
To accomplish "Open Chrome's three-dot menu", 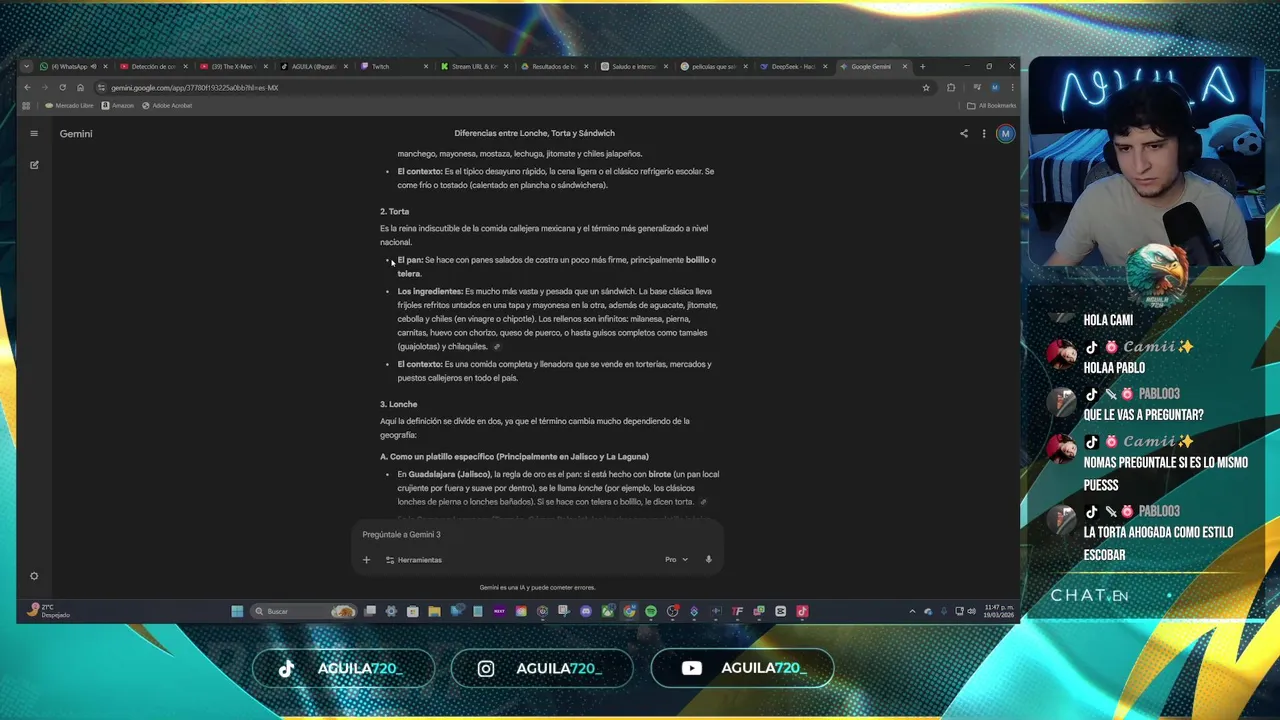I will 1011,87.
